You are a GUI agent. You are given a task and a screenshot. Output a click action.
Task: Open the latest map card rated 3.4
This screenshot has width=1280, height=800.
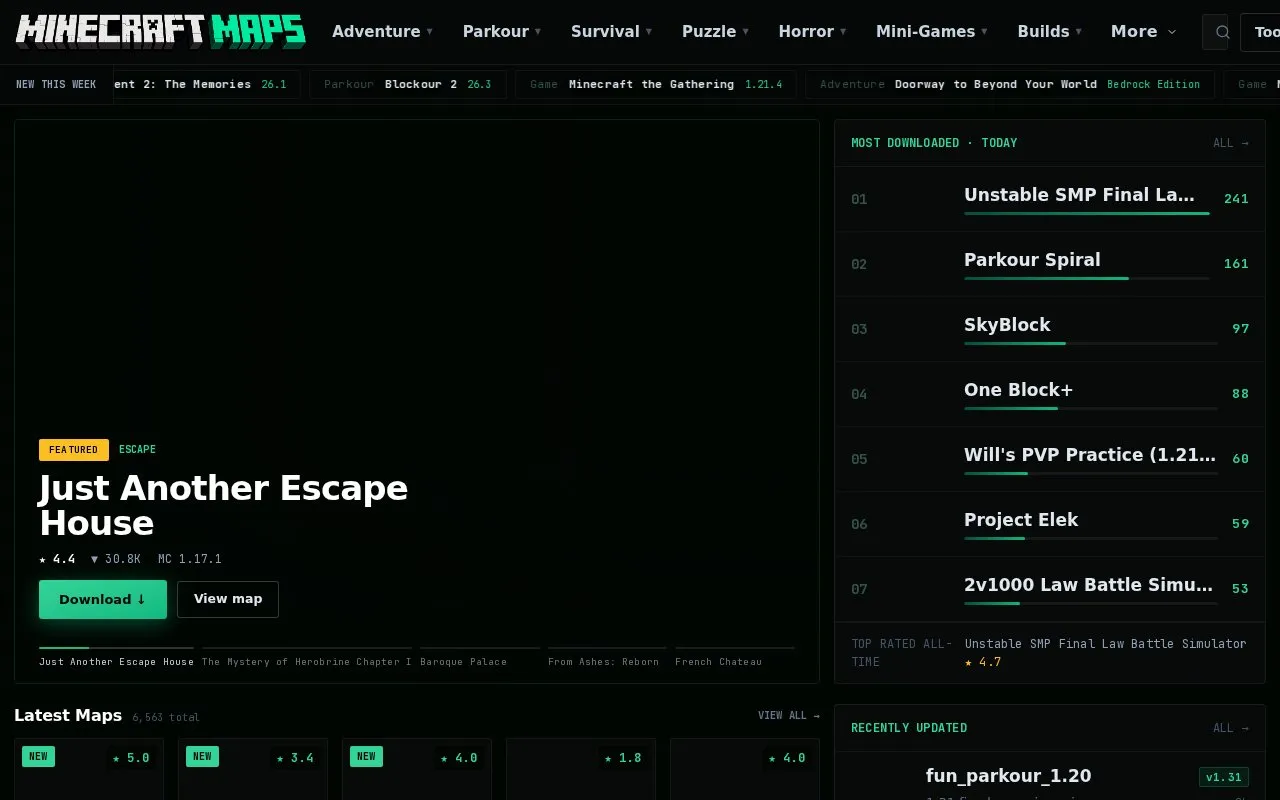(253, 768)
